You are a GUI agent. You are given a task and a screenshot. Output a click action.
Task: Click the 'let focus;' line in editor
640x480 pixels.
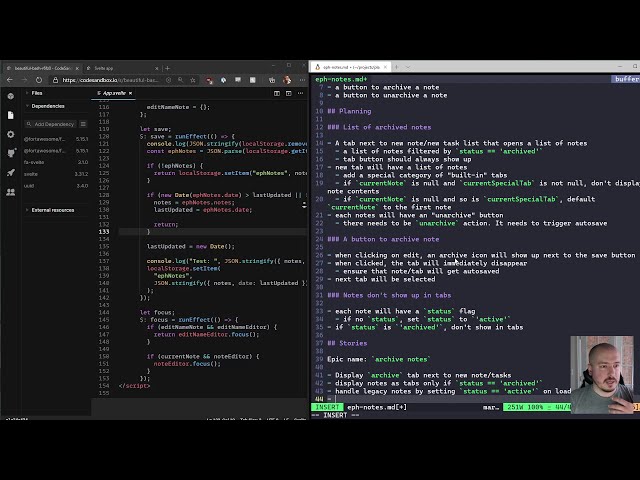tap(158, 312)
